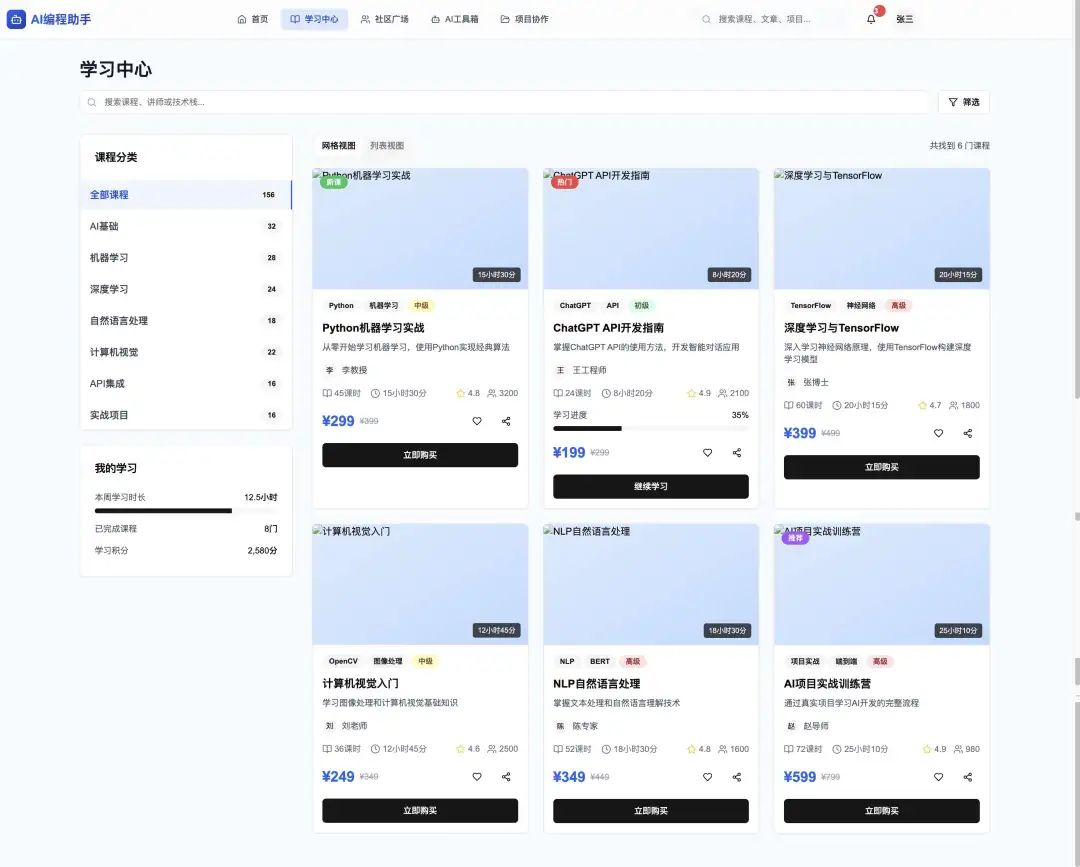This screenshot has width=1080, height=867.
Task: Click 立即购买 for NLP自然语言处理
Action: click(651, 811)
